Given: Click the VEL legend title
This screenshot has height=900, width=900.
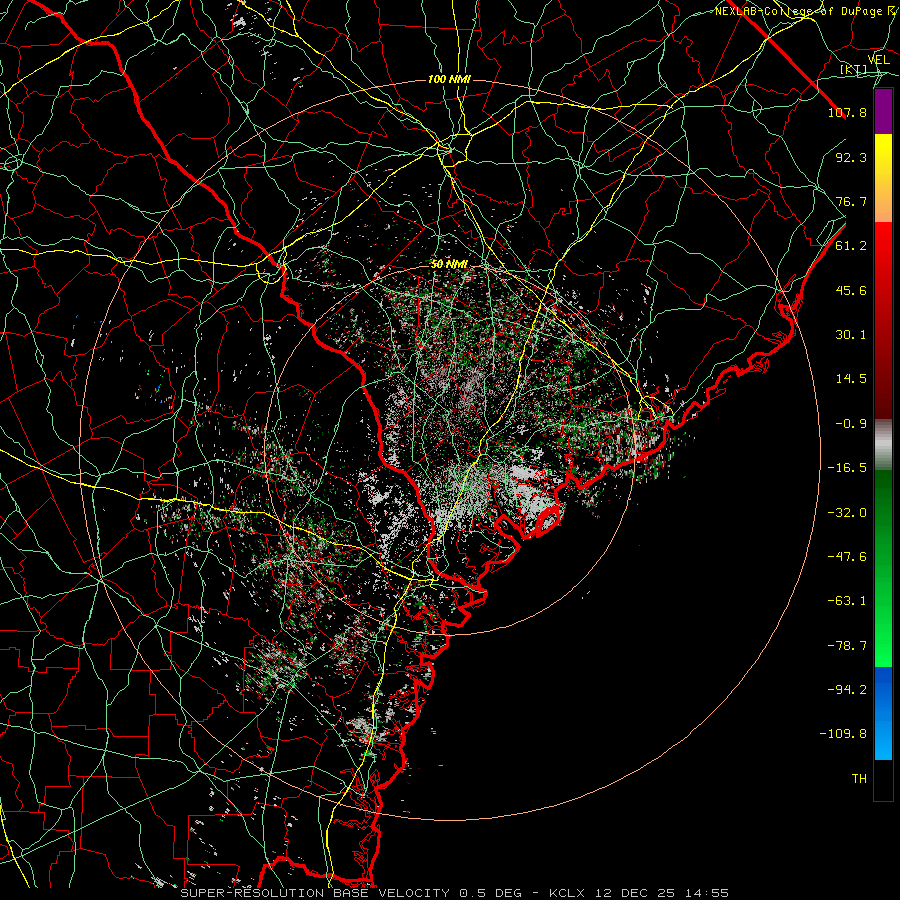Looking at the screenshot, I should click(x=878, y=60).
